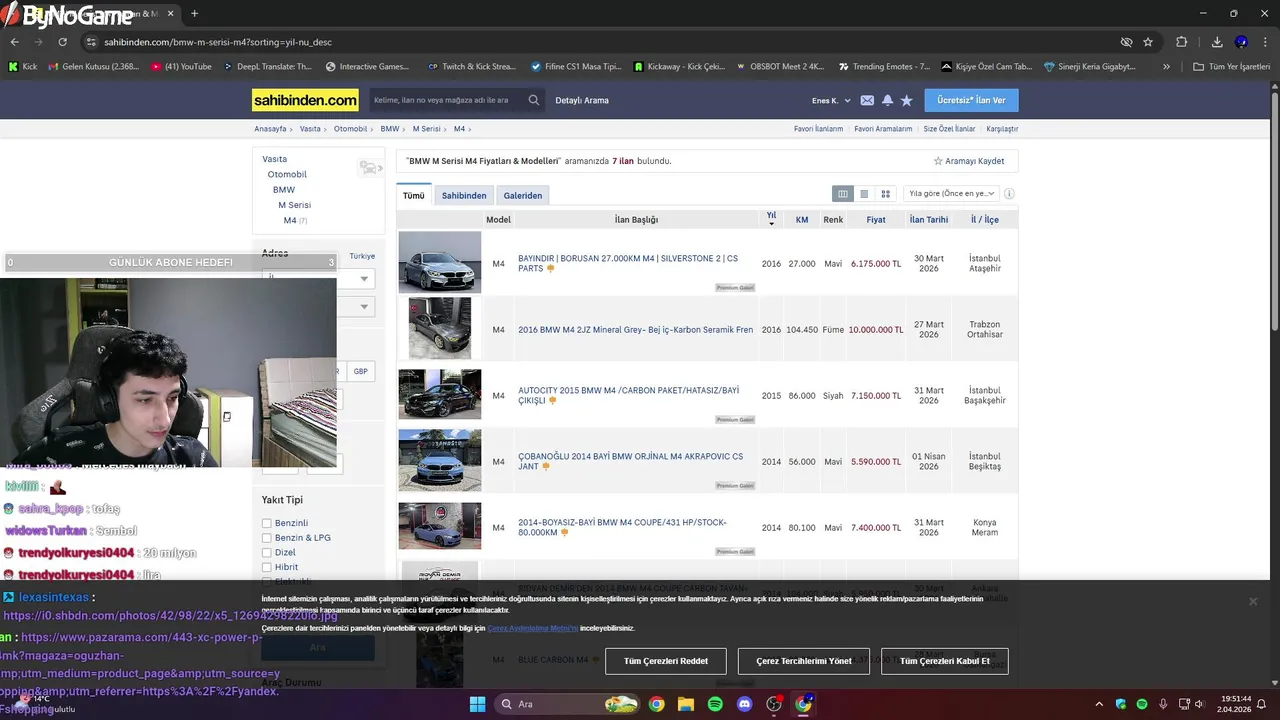The image size is (1280, 720).
Task: Select M Serisi in category tree
Action: click(x=295, y=205)
